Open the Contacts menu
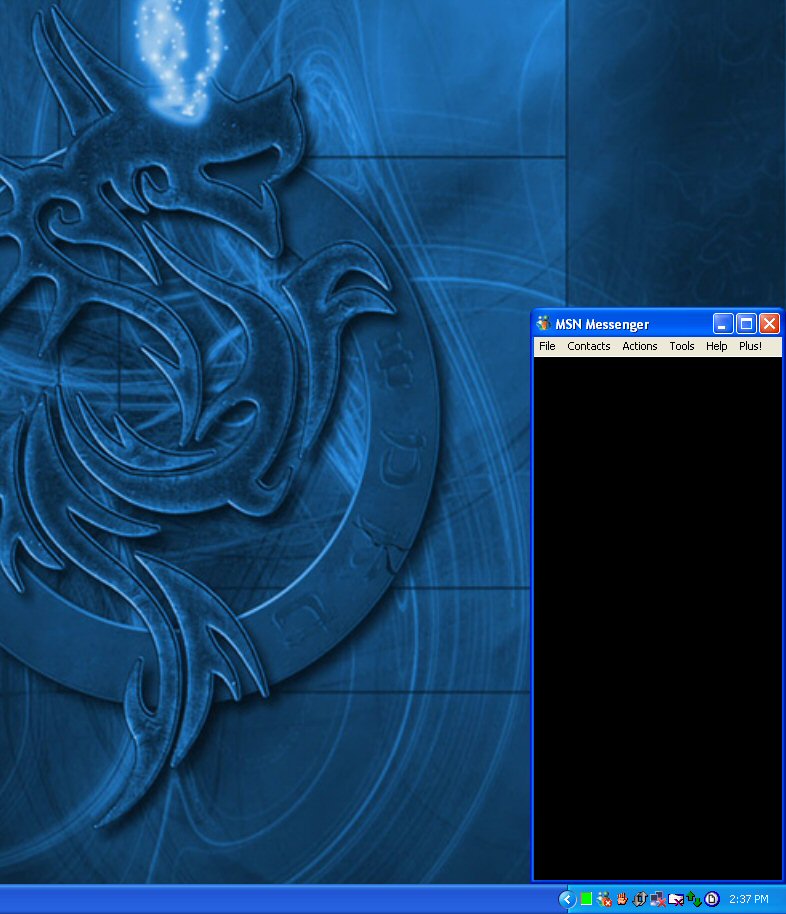Screen dimensions: 786x914 tap(588, 346)
